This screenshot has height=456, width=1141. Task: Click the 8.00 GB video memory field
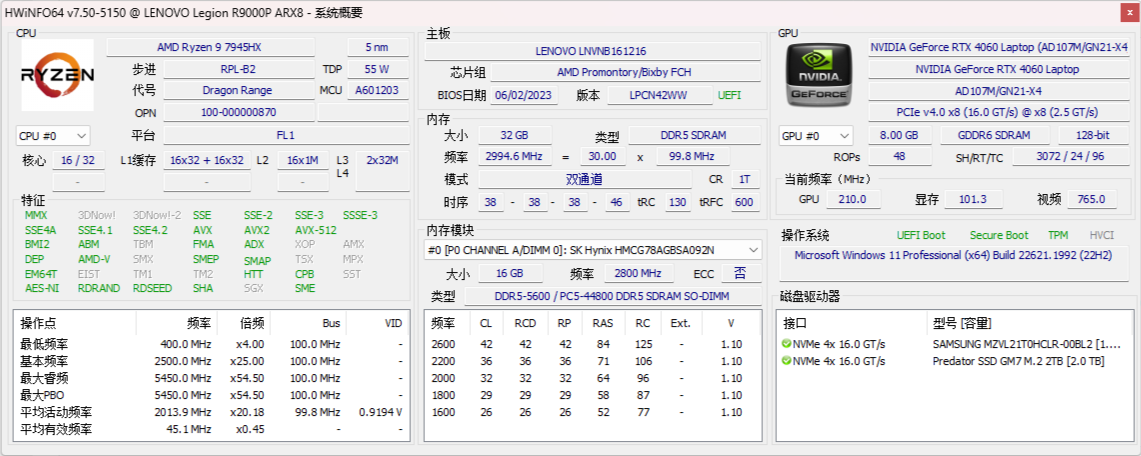point(899,135)
